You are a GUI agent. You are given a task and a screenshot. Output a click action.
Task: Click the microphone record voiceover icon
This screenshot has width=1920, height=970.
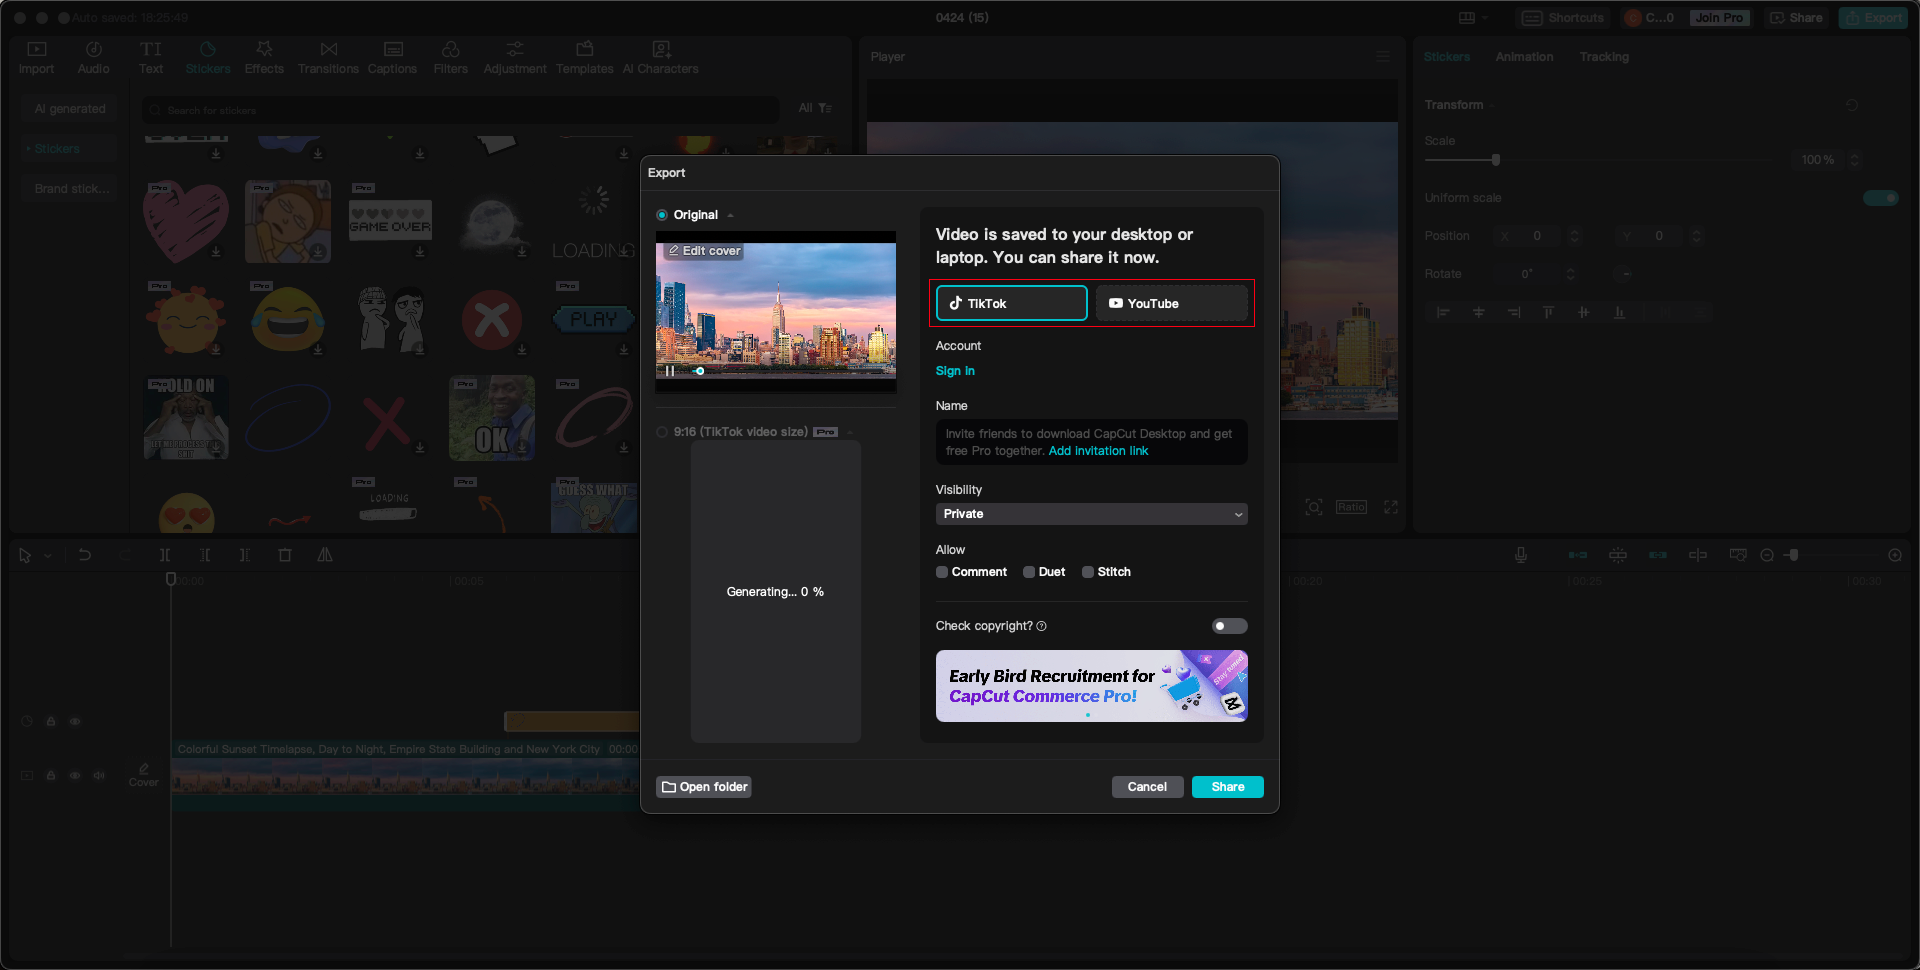(1521, 555)
